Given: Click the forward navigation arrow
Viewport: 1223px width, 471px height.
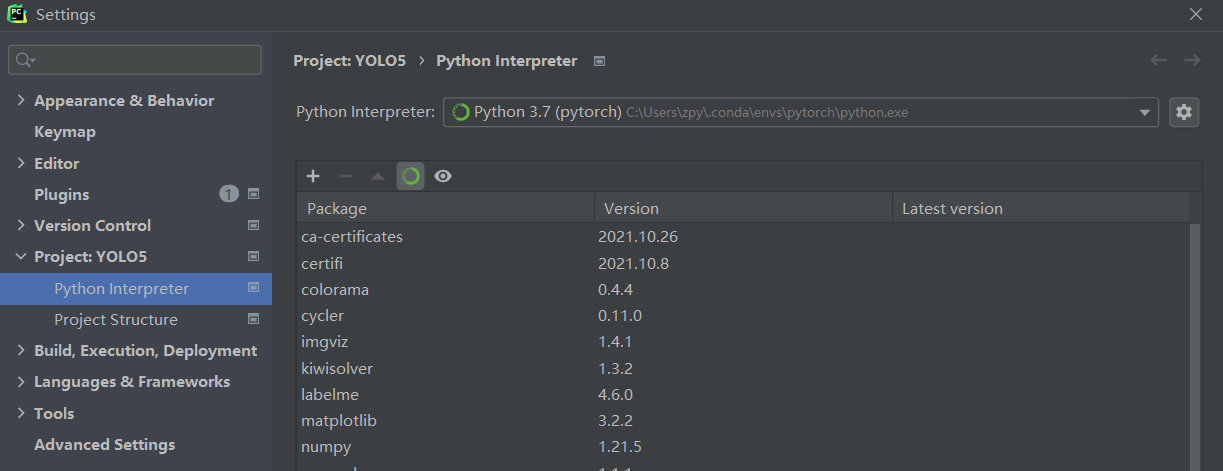Looking at the screenshot, I should 1192,60.
